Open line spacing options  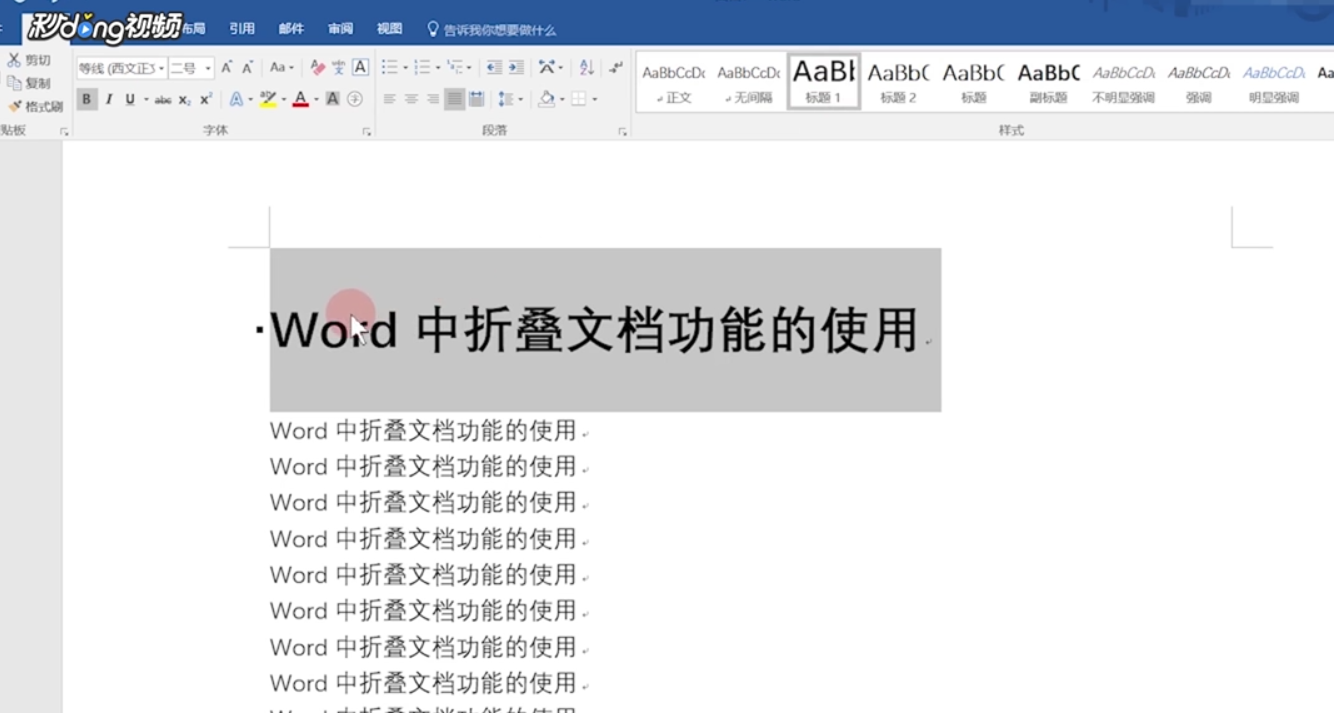point(510,99)
